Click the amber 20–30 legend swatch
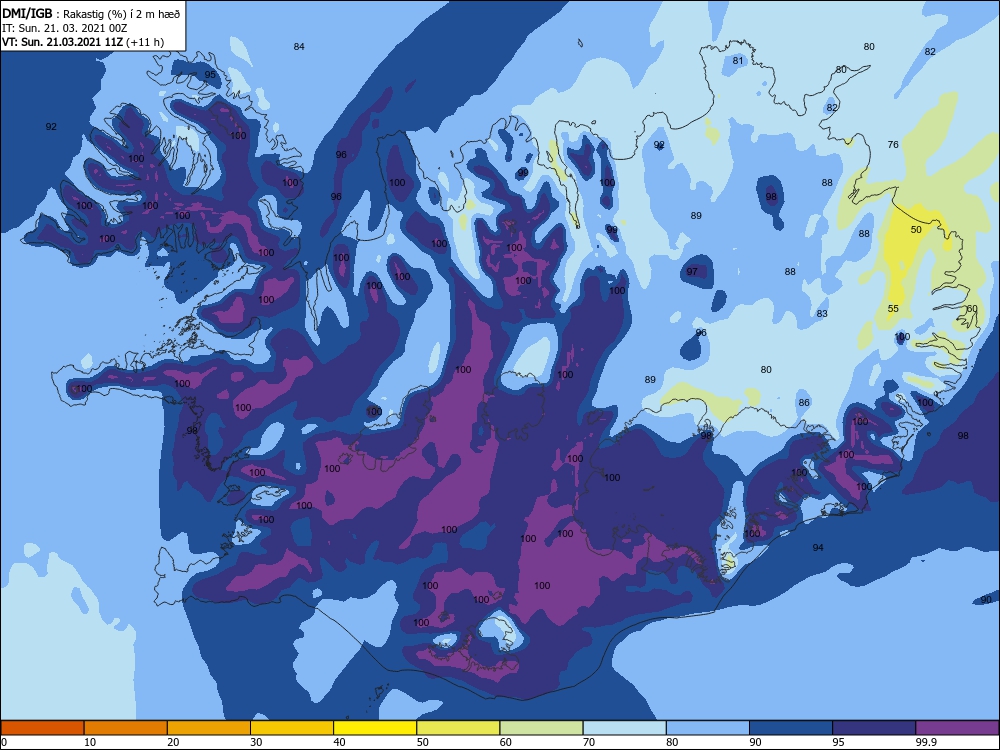Viewport: 1000px width, 750px height. (x=209, y=728)
